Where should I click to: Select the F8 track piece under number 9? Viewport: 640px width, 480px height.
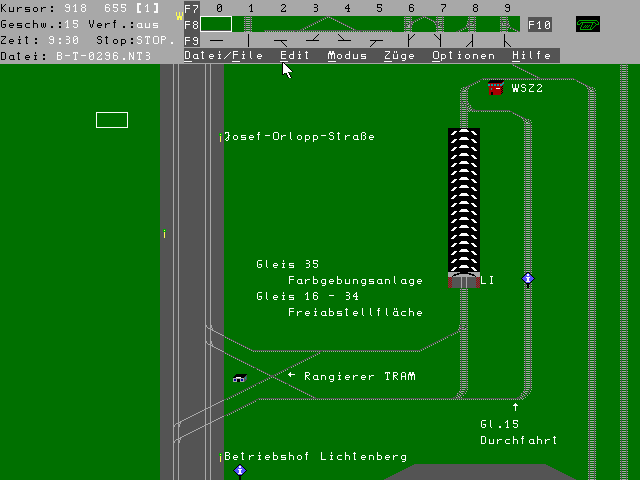507,24
